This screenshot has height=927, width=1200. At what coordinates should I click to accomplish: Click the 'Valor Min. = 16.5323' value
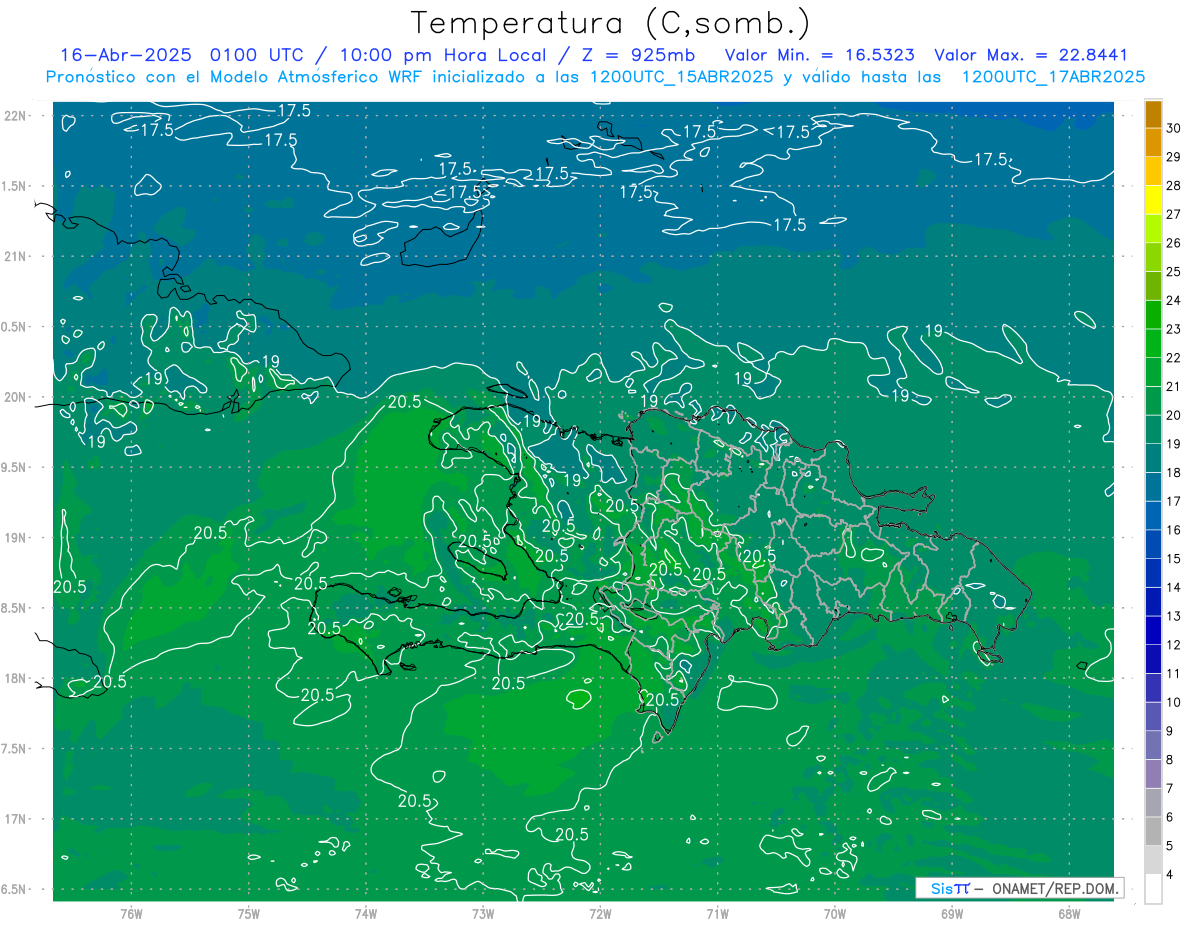tap(819, 55)
